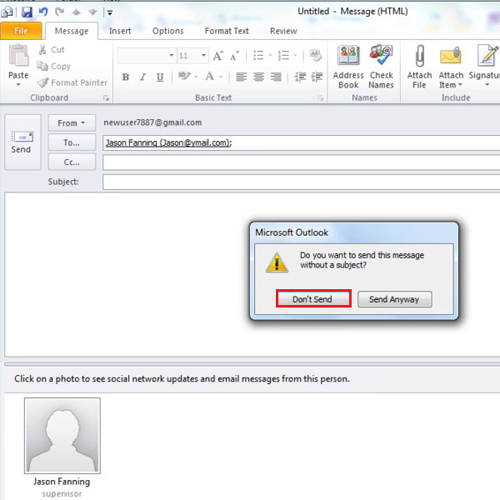Screen dimensions: 500x500
Task: Click the To... button
Action: tap(72, 143)
